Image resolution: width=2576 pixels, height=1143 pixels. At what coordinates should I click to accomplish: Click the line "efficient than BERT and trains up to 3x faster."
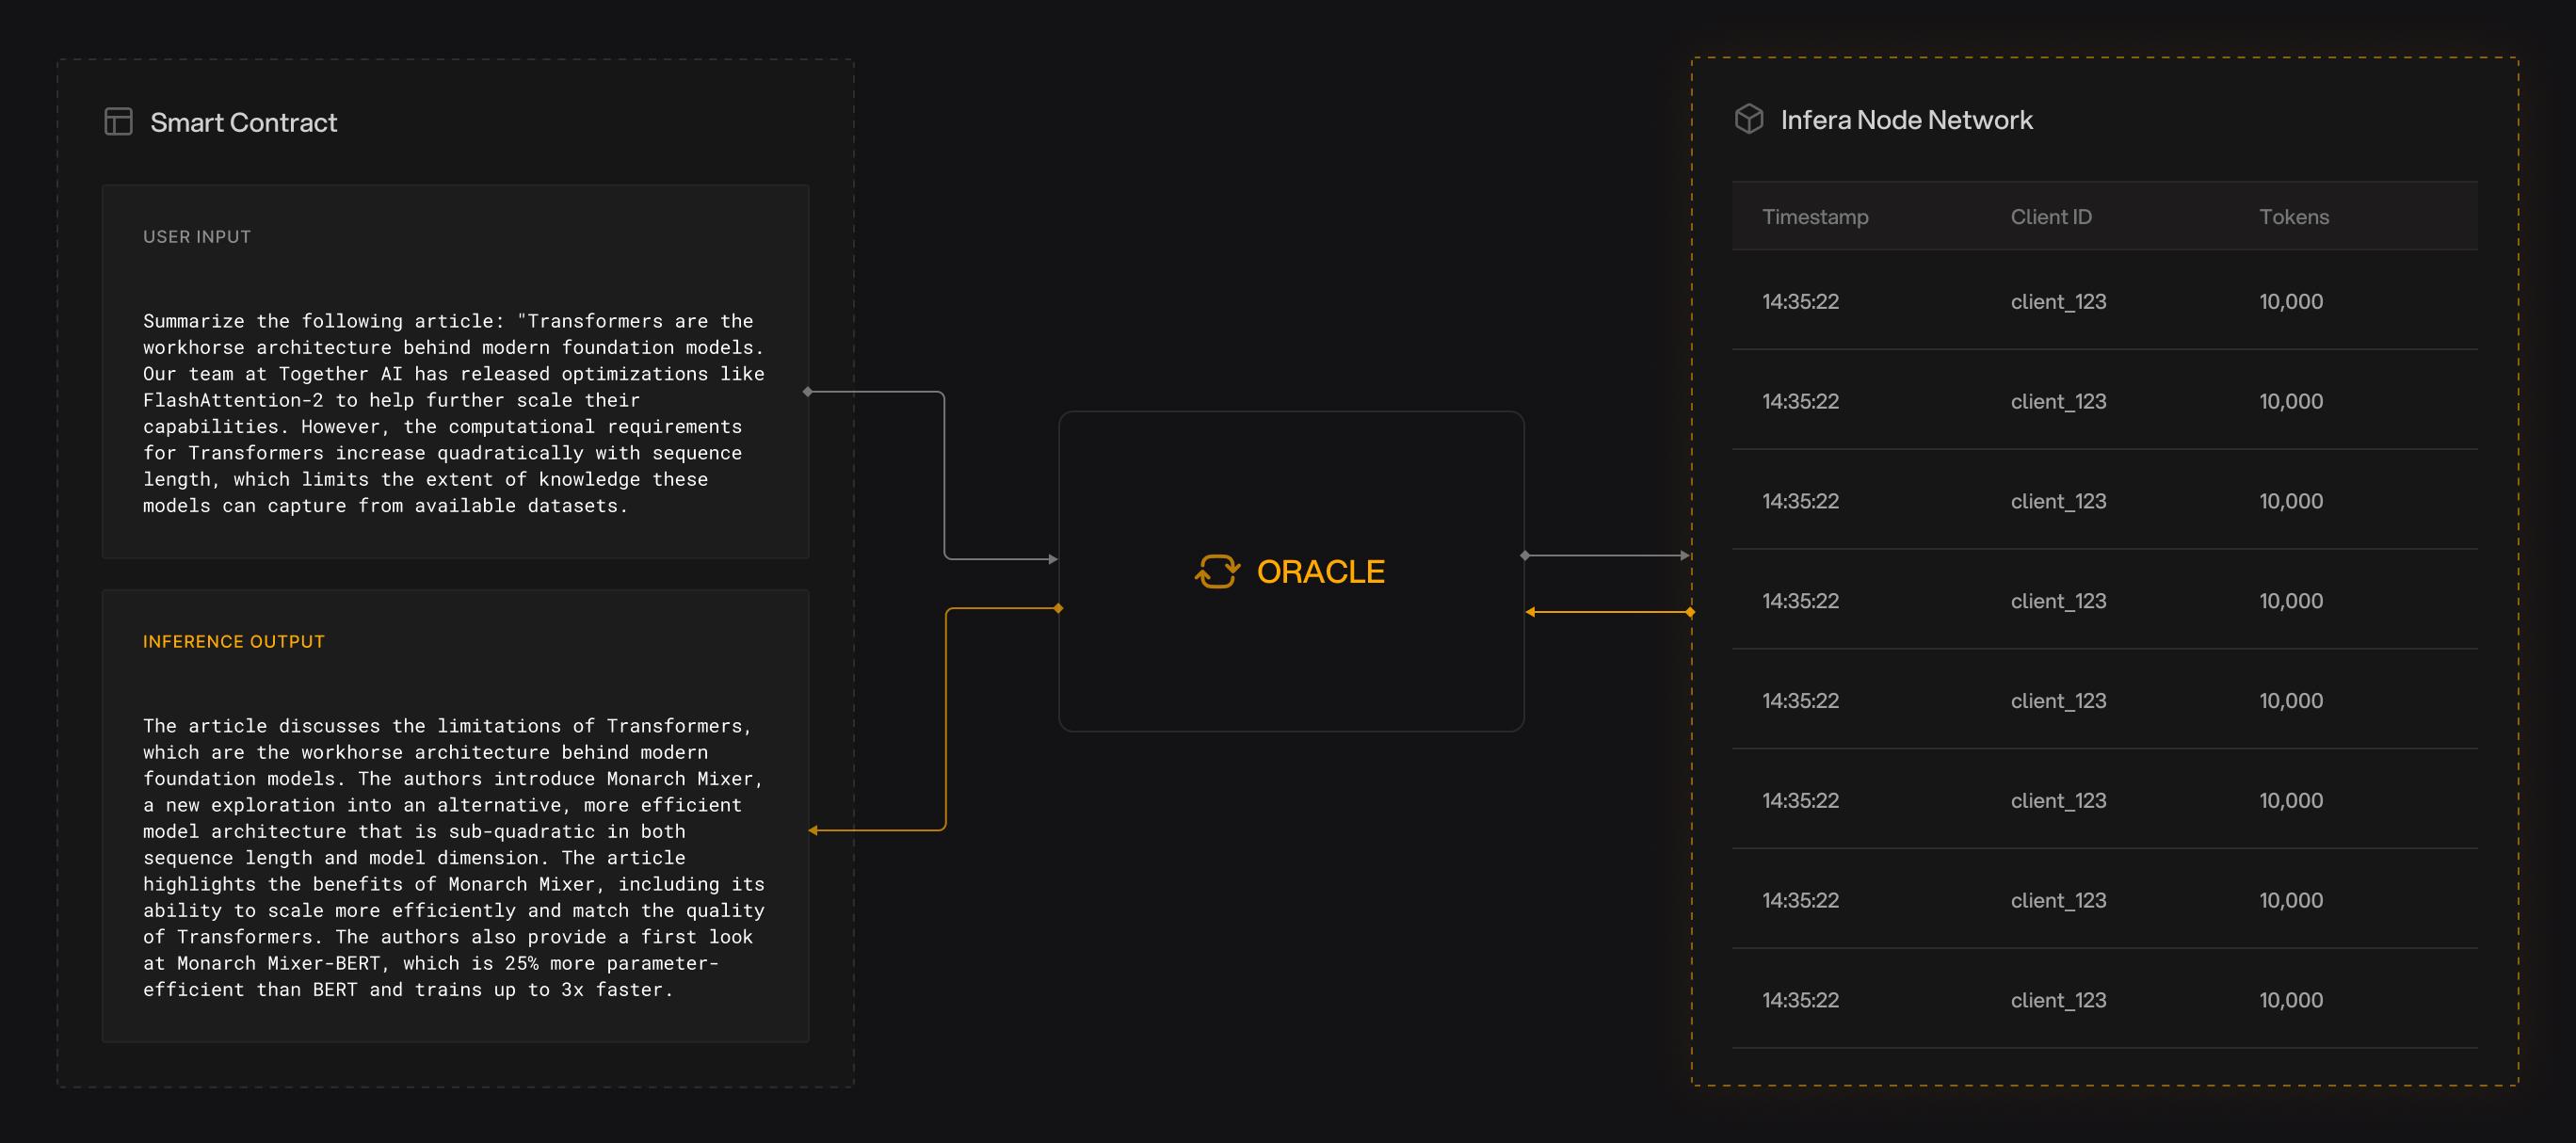[x=408, y=990]
